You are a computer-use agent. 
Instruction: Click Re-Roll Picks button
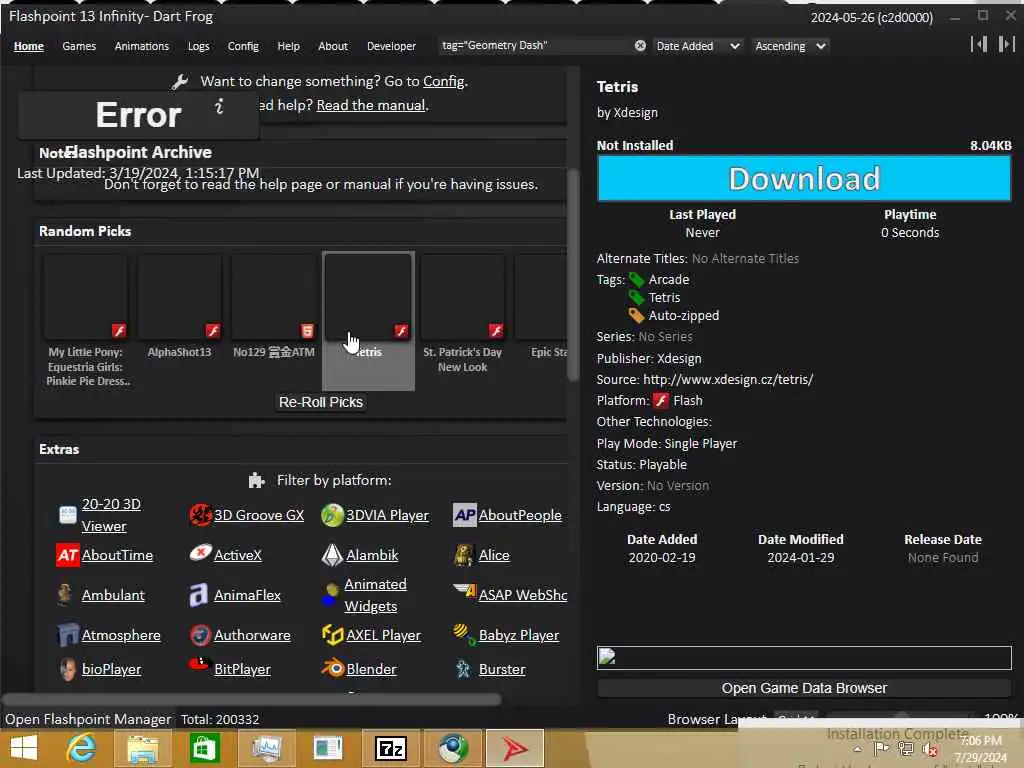point(321,402)
